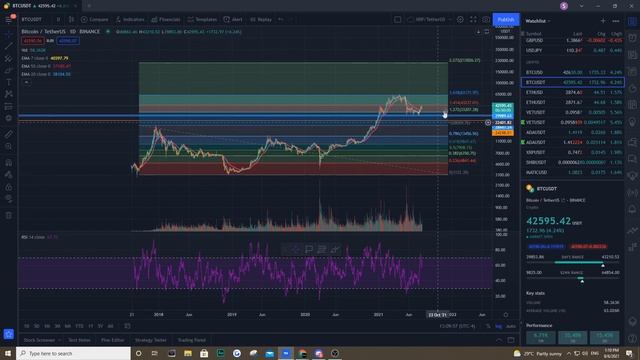The height and width of the screenshot is (360, 640).
Task: Click the blue buy price button
Action: (68, 41)
